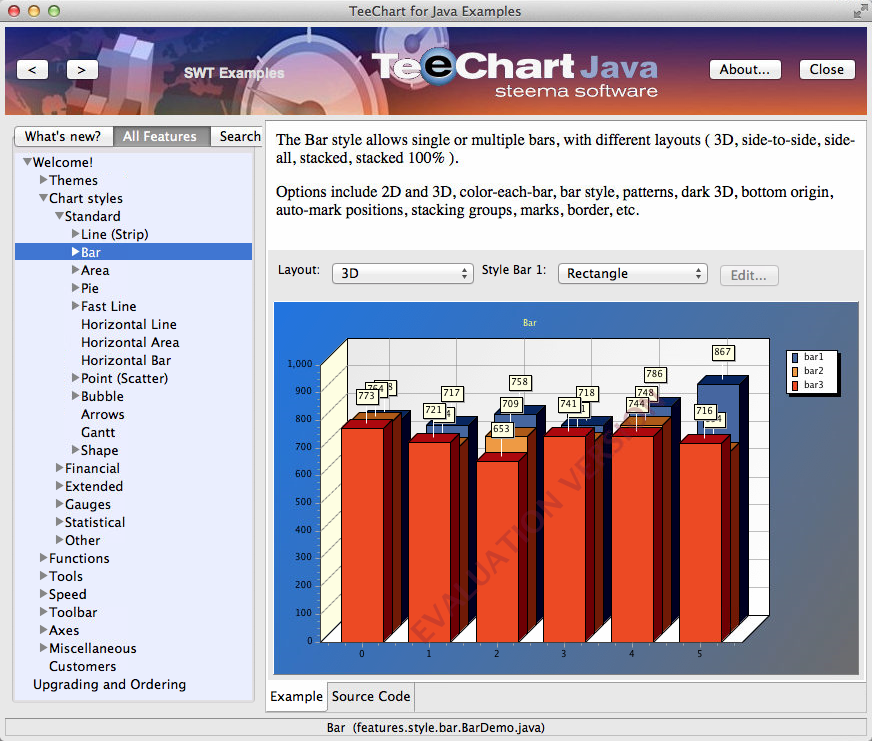
Task: Click the 709 bar value label
Action: pos(511,404)
